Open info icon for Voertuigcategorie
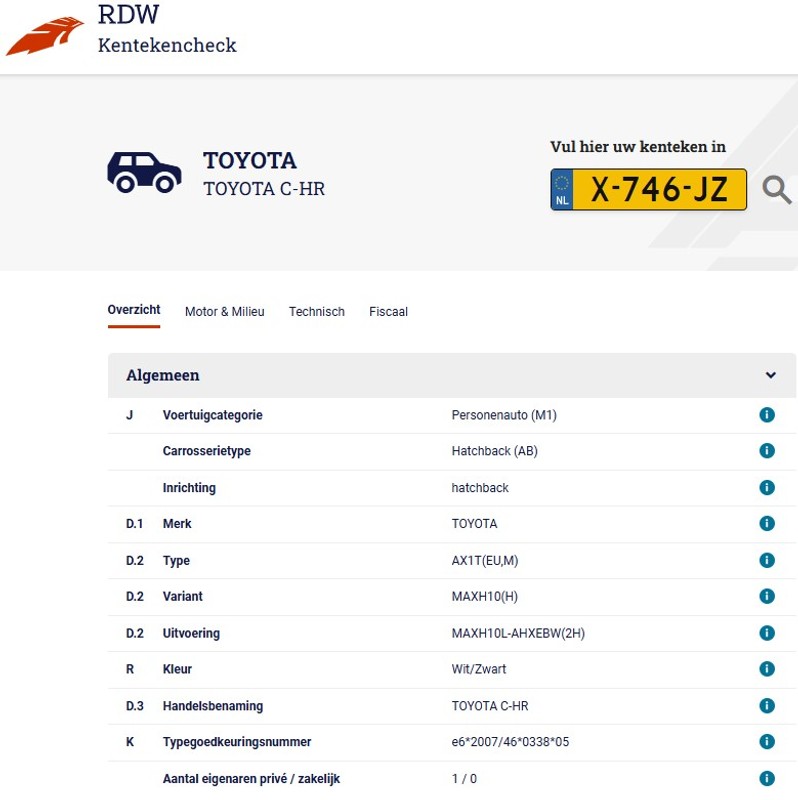 [x=767, y=415]
